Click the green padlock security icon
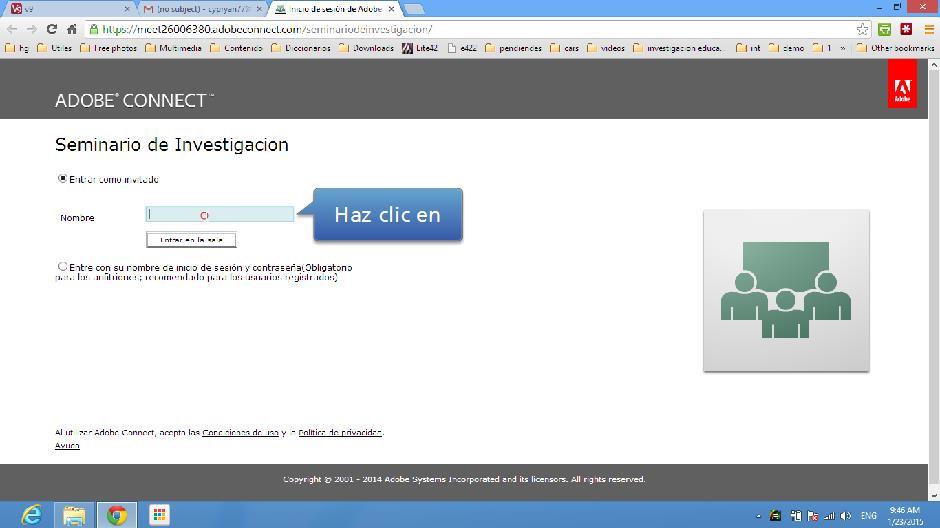Viewport: 940px width, 528px height. (x=93, y=29)
